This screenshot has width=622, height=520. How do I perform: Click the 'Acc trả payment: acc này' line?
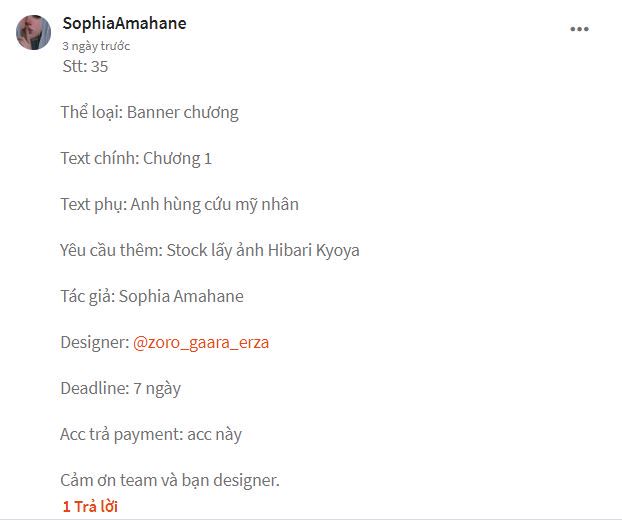tap(151, 434)
